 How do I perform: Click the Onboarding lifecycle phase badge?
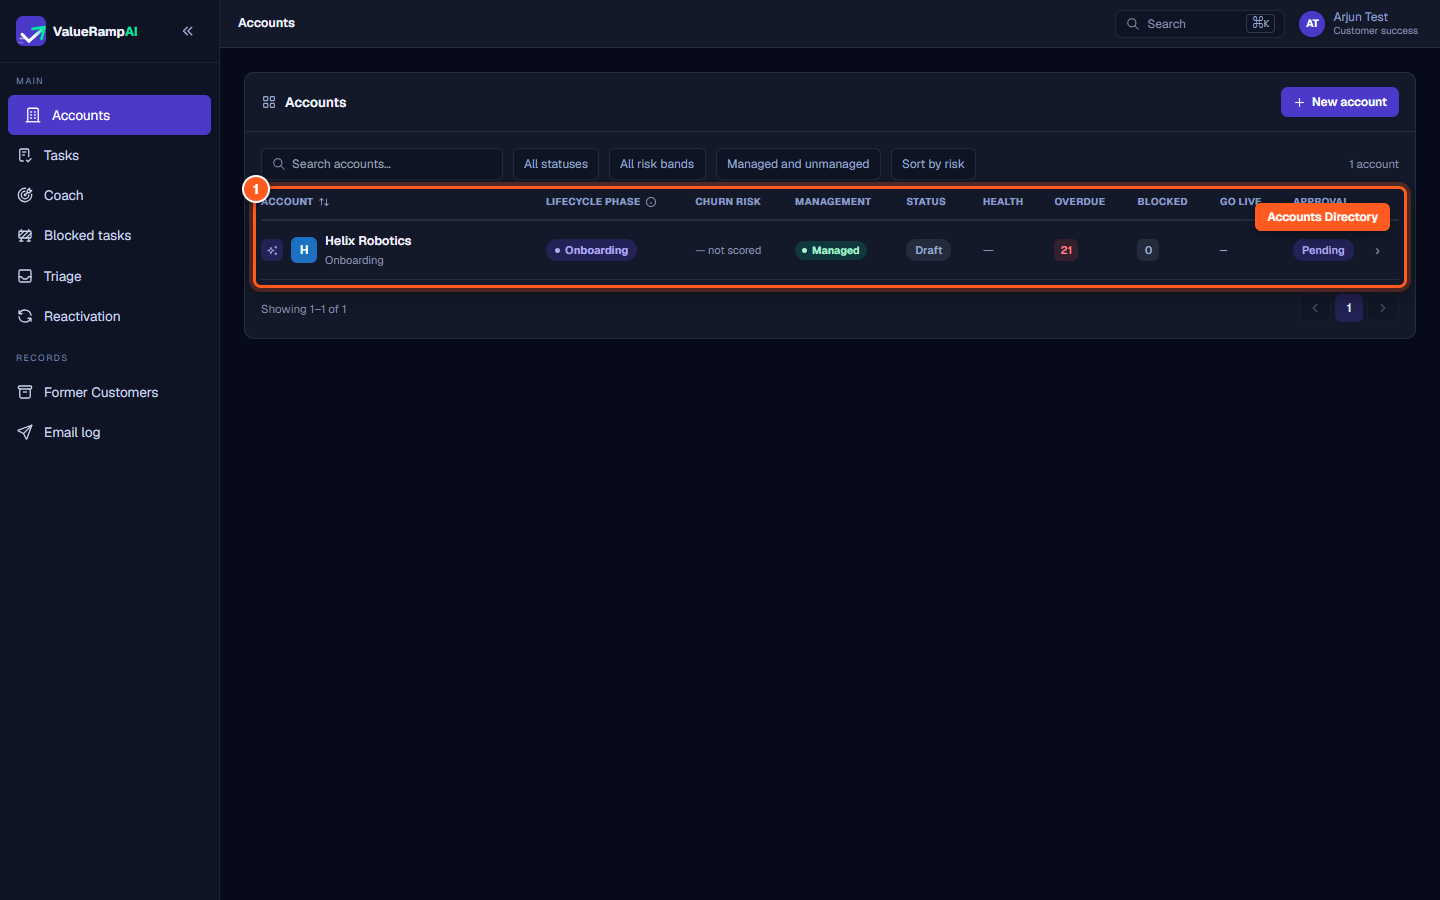pos(591,250)
